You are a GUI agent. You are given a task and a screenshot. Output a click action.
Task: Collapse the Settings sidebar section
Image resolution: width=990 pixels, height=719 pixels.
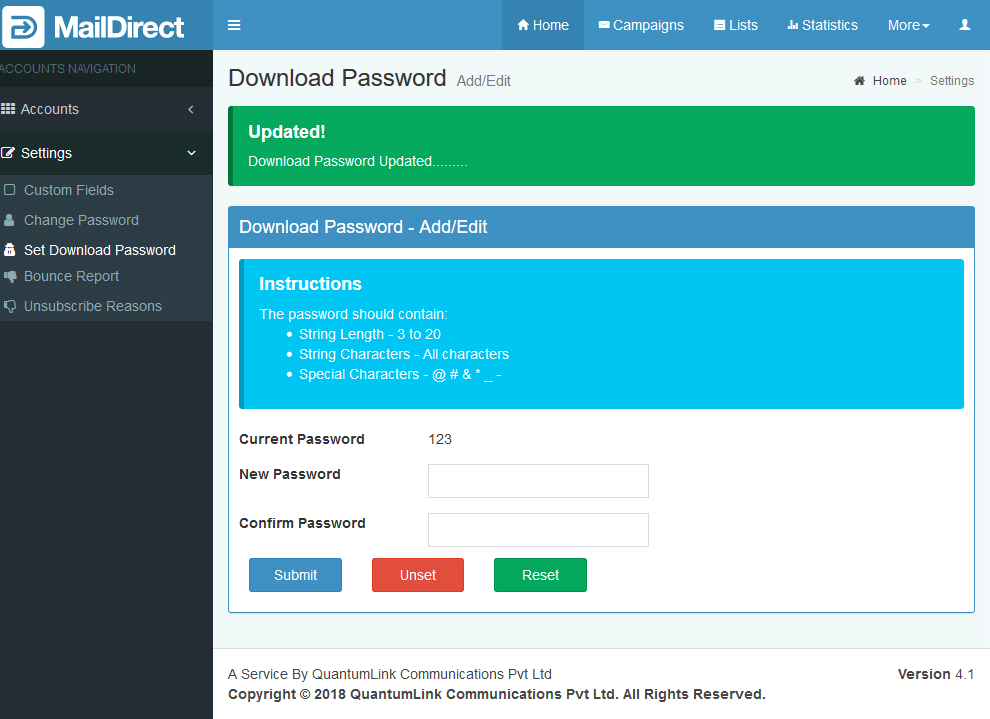(x=100, y=153)
